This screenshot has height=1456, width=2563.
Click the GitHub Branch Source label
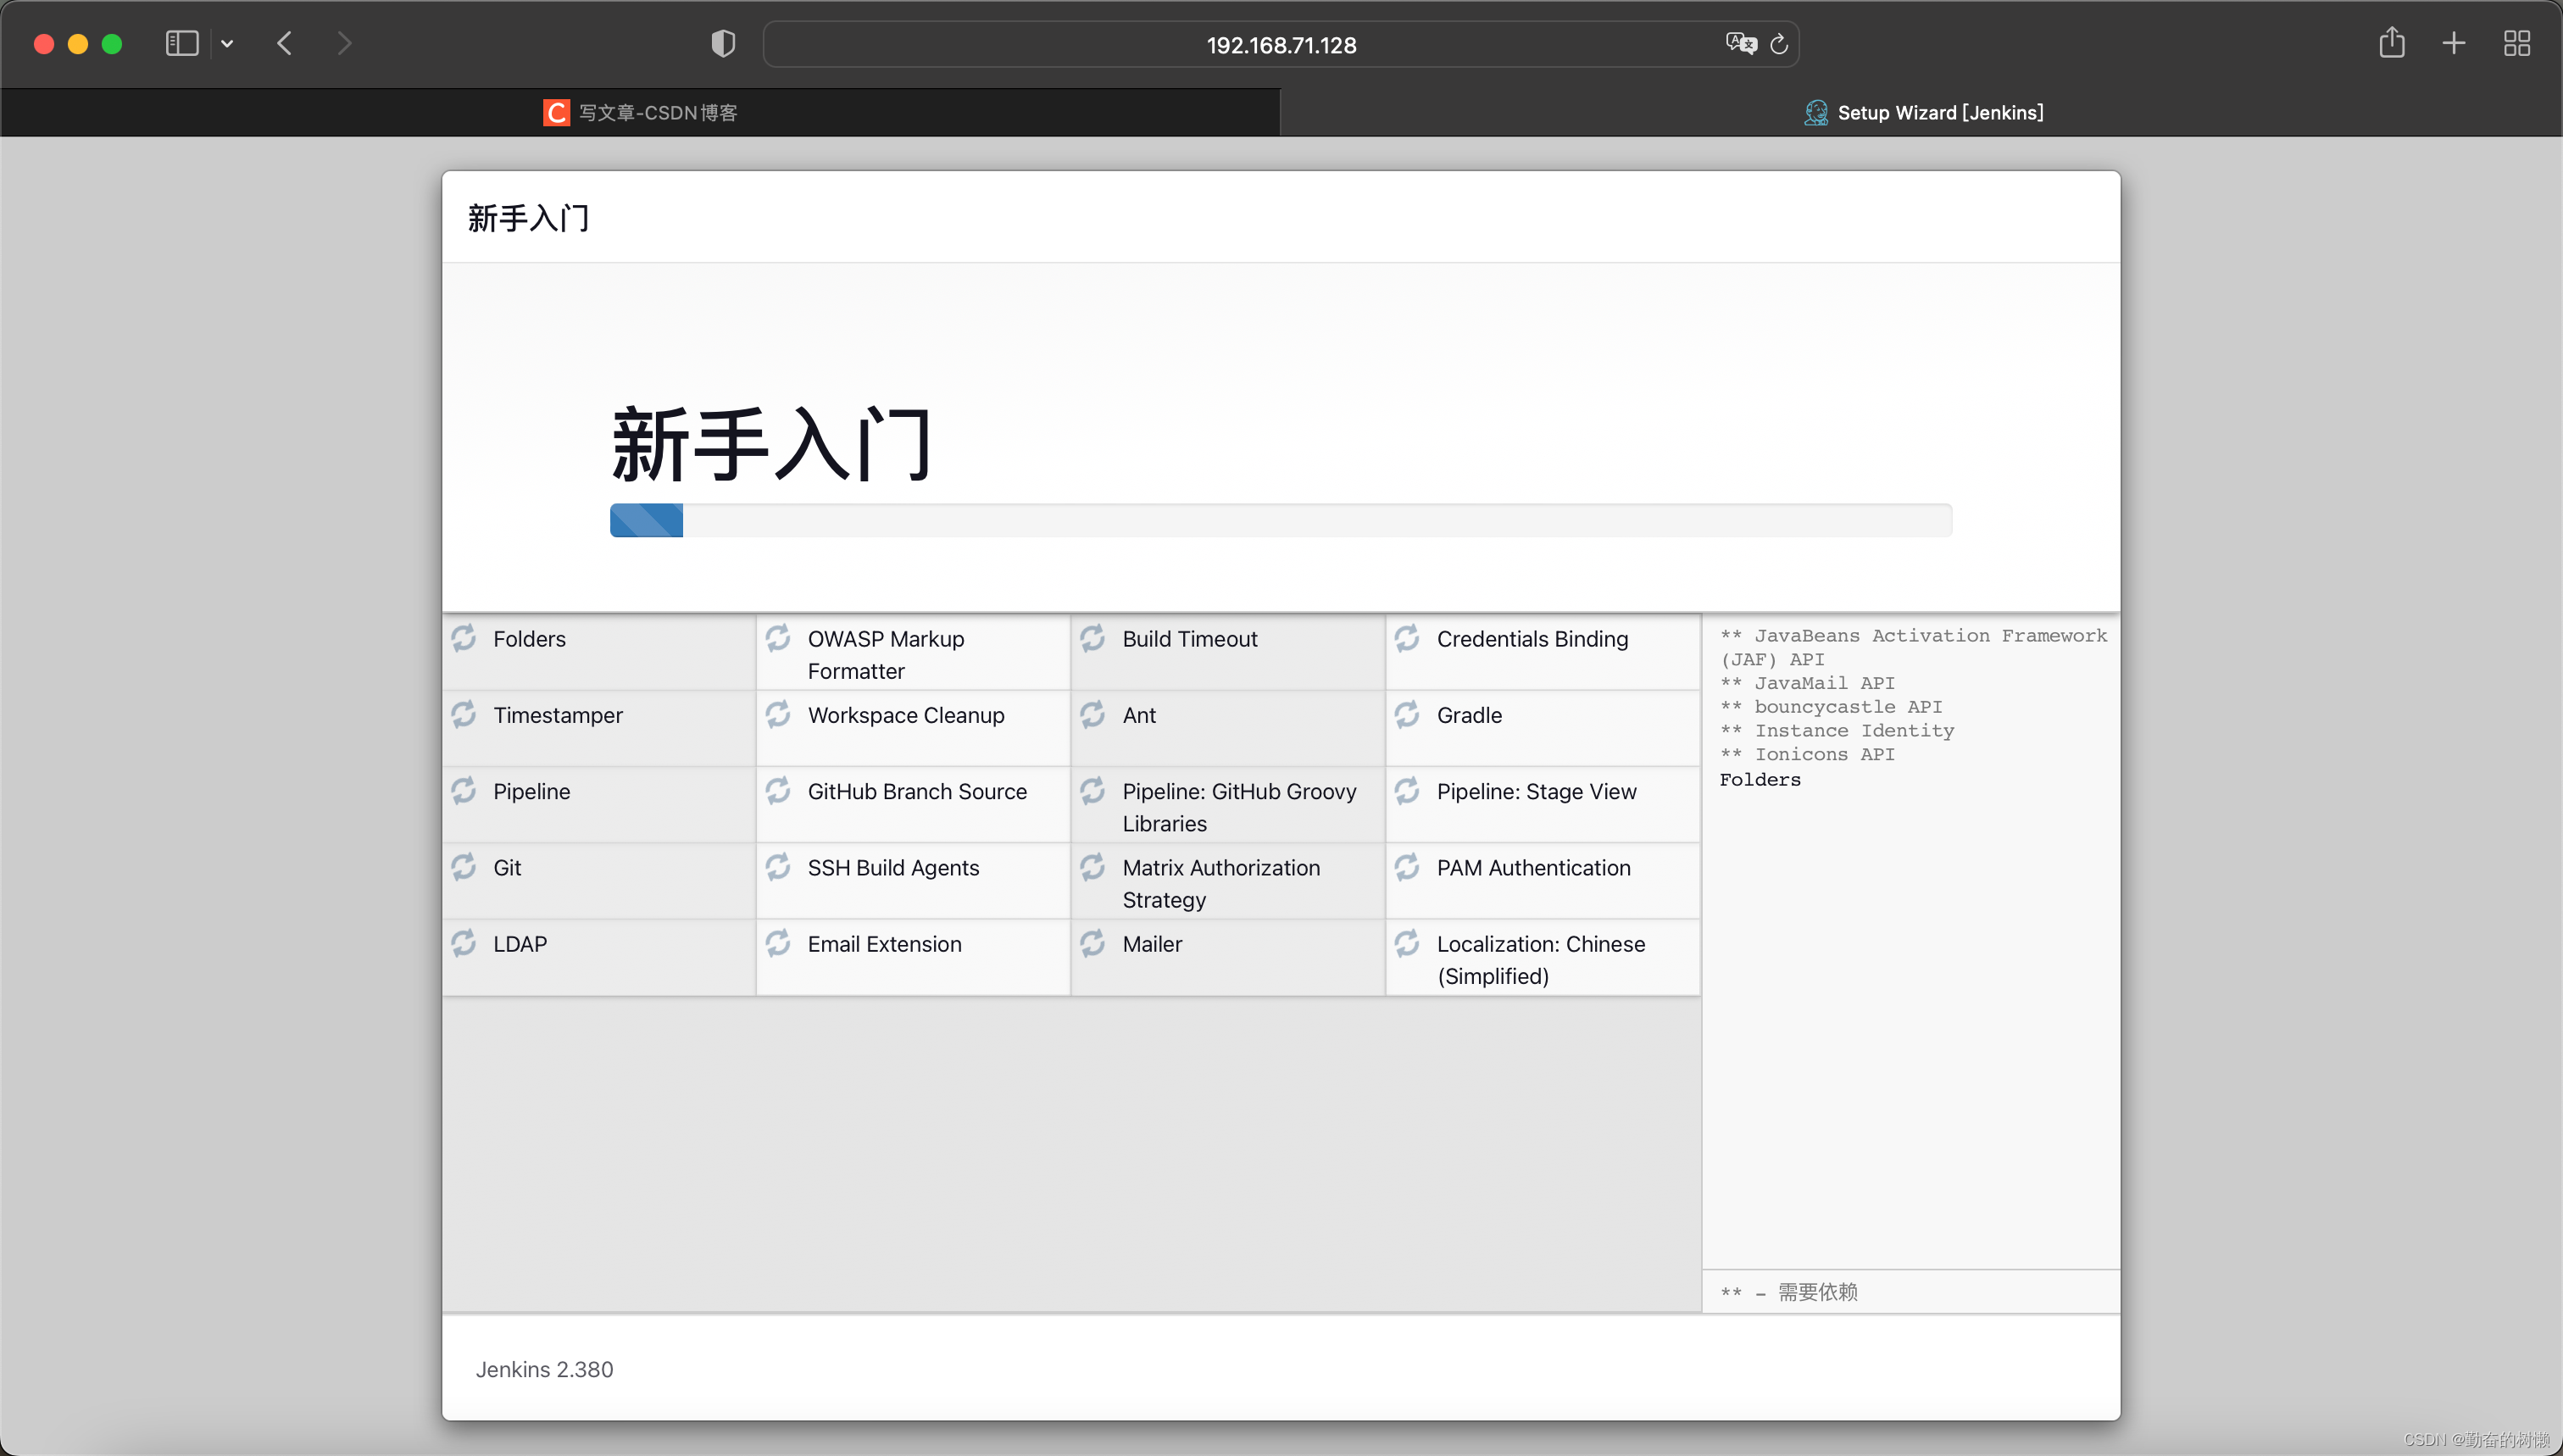coord(917,791)
